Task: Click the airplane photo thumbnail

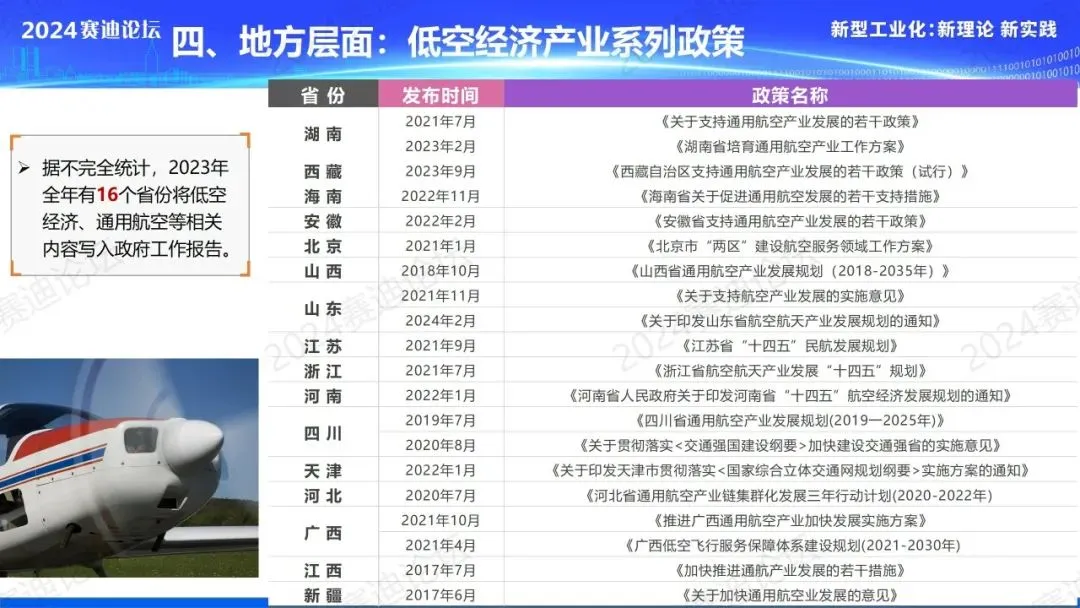Action: (x=129, y=468)
